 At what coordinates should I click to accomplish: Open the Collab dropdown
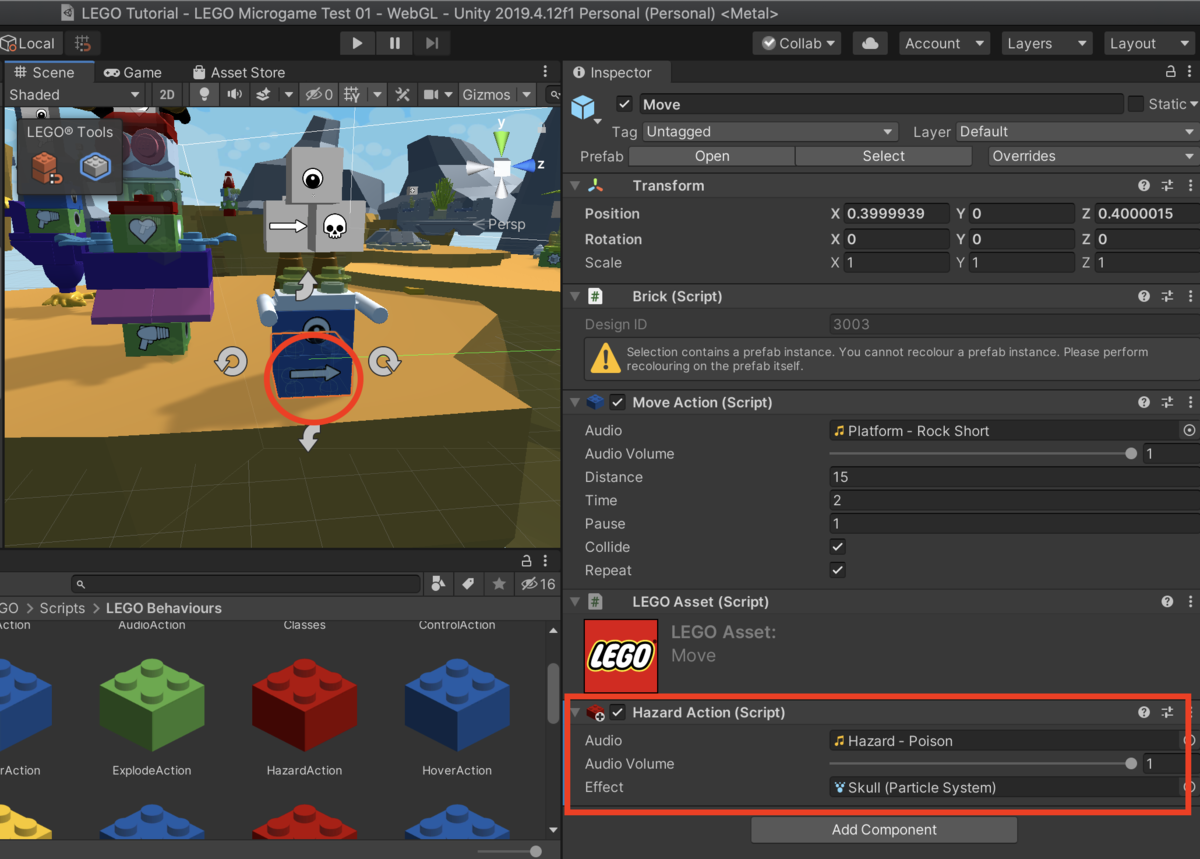pyautogui.click(x=798, y=43)
